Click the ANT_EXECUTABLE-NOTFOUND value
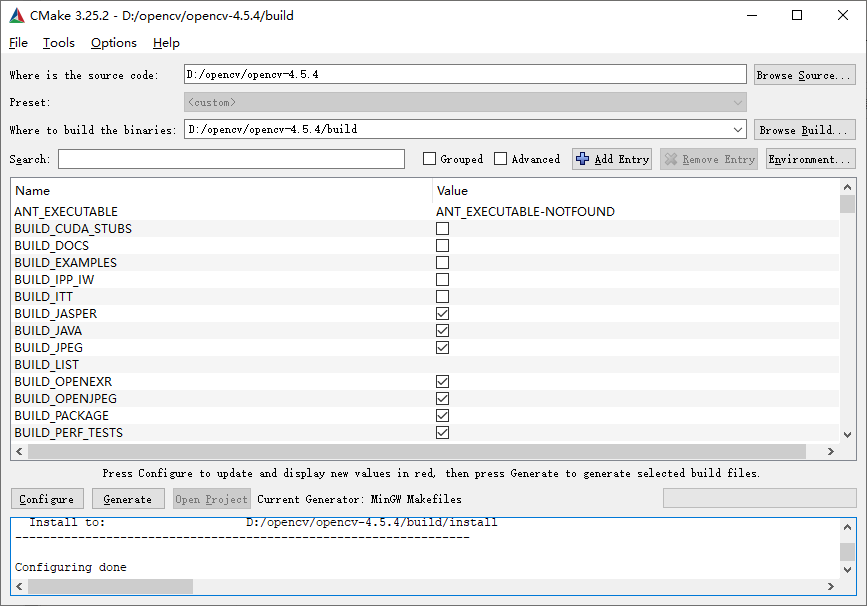Image resolution: width=867 pixels, height=606 pixels. [525, 212]
